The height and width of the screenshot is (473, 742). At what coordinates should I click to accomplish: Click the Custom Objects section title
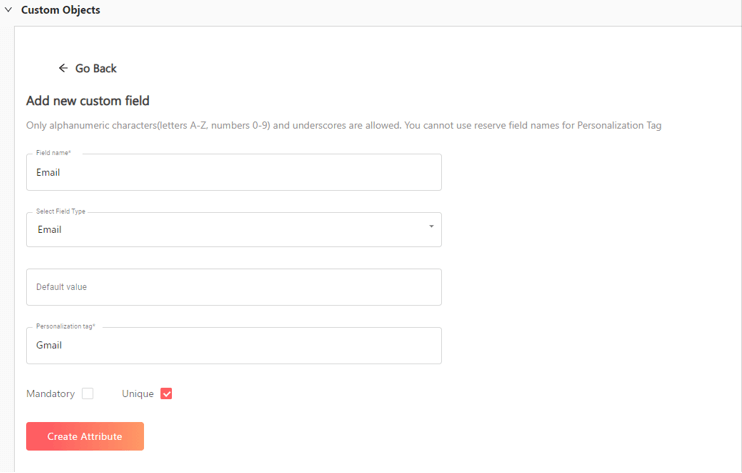coord(61,10)
